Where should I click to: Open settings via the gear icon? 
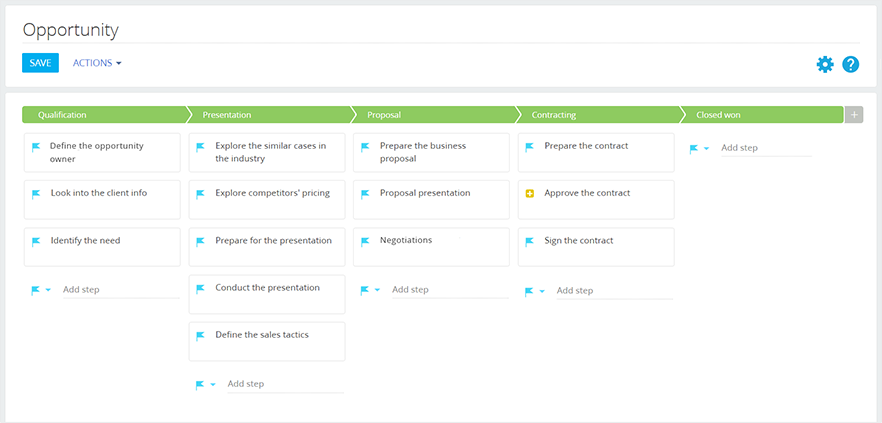(825, 65)
